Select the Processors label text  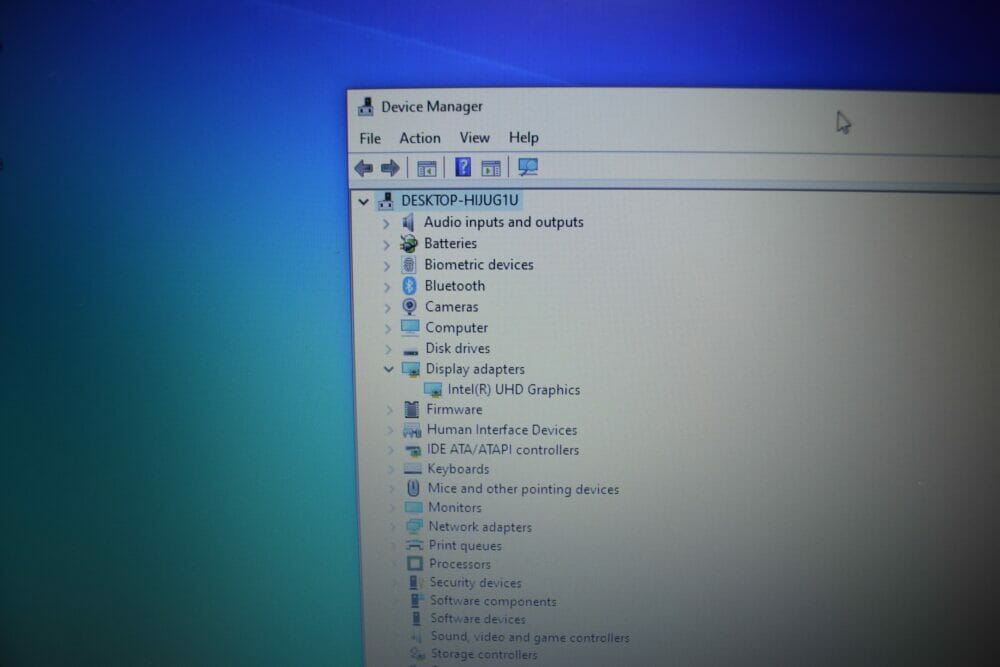(x=460, y=564)
